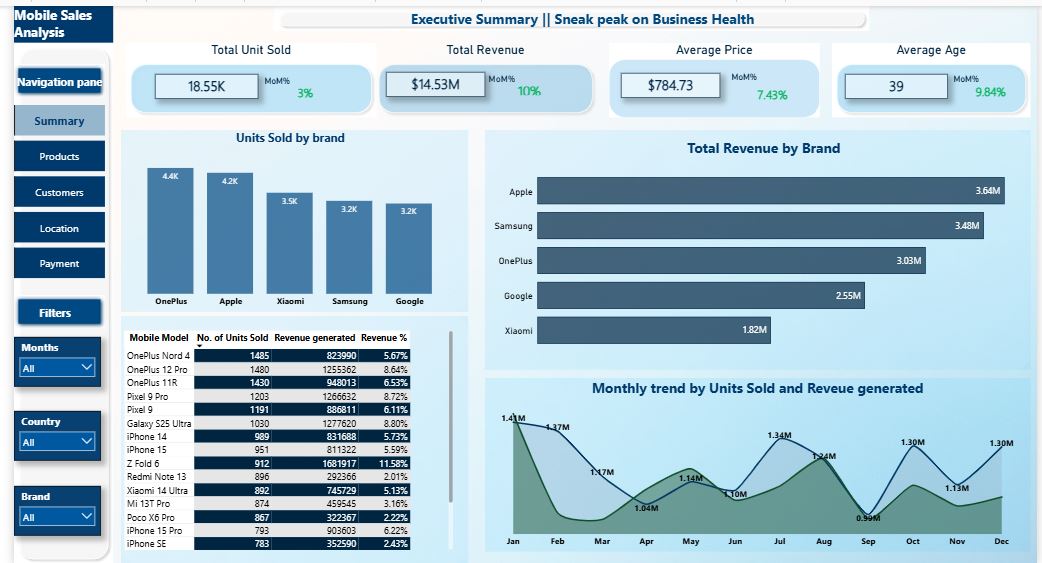Viewport: 1042px width, 563px height.
Task: Click the Total Revenue $14.53M card
Action: [435, 86]
